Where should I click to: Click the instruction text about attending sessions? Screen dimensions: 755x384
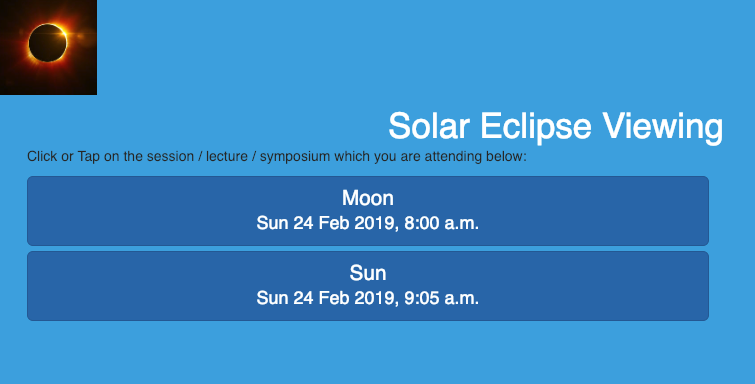277,157
